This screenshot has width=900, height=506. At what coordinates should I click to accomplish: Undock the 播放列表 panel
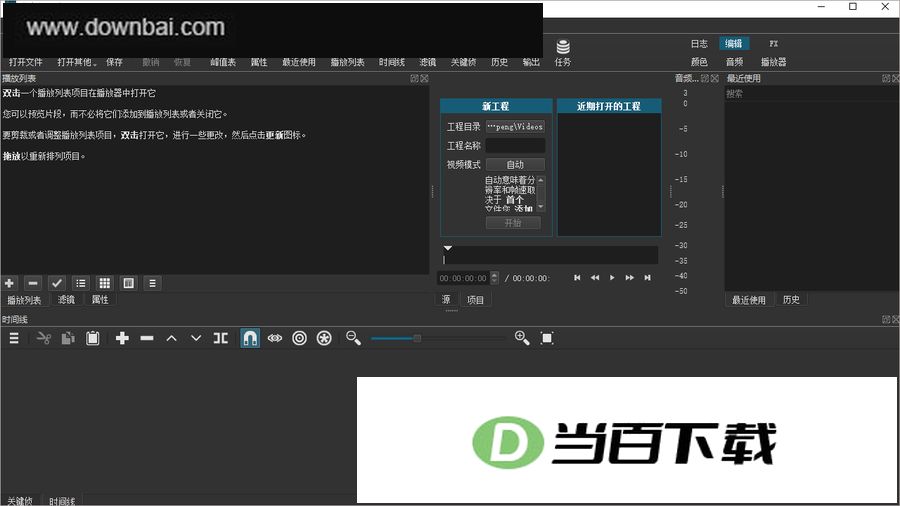[414, 79]
